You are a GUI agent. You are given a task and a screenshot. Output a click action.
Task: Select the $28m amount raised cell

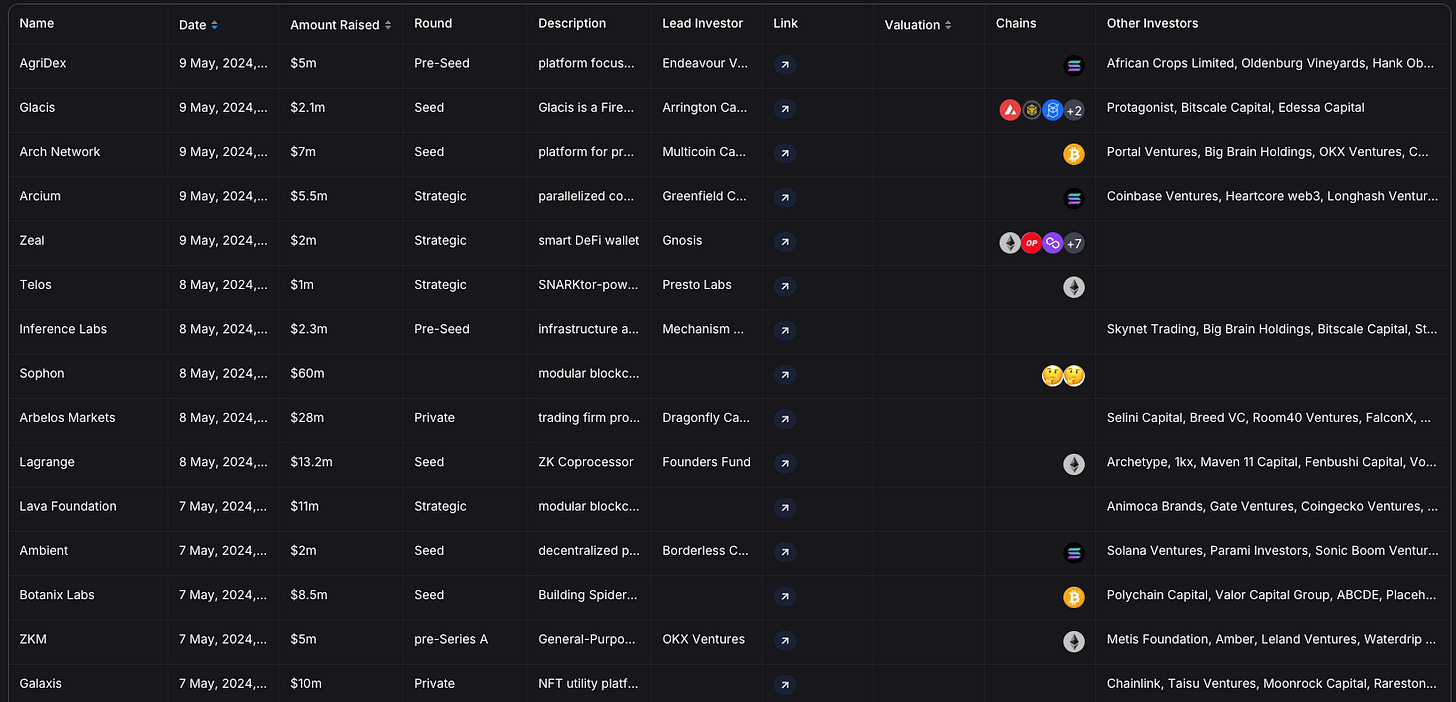tap(307, 417)
